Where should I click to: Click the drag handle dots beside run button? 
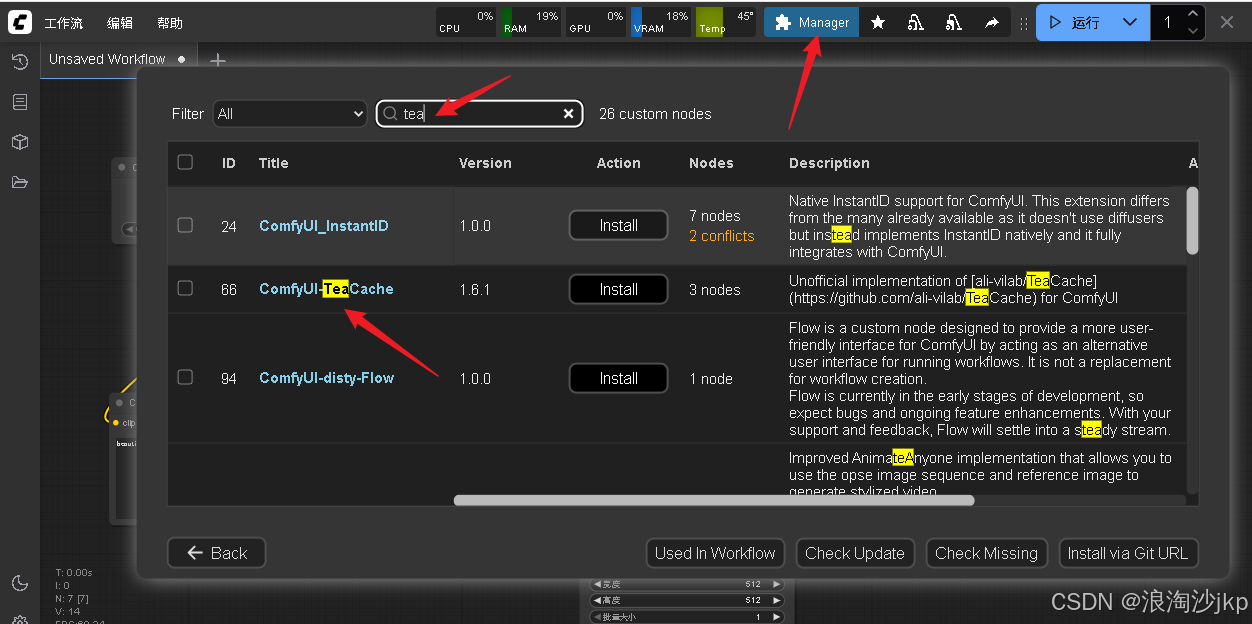[x=1022, y=22]
